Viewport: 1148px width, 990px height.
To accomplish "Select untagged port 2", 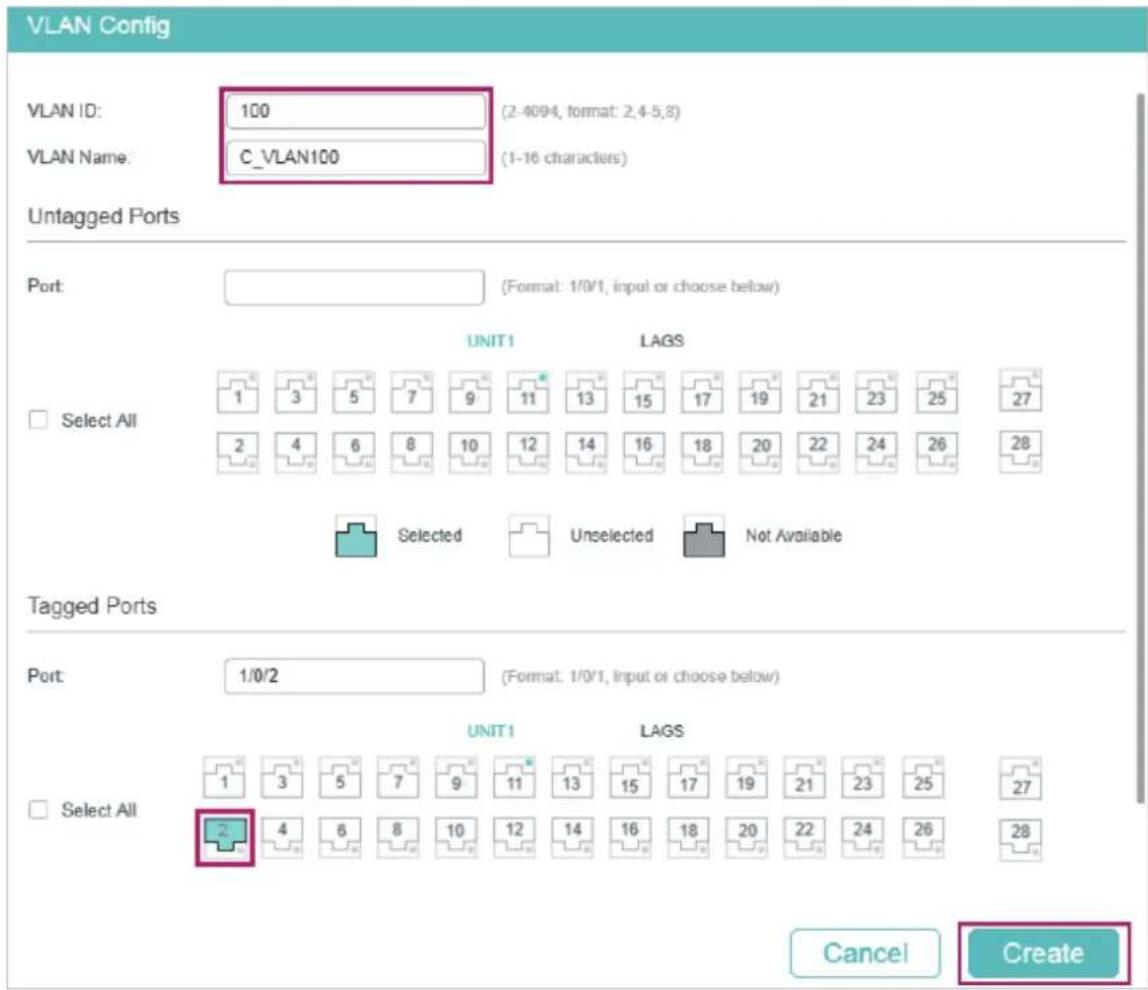I will [x=237, y=451].
